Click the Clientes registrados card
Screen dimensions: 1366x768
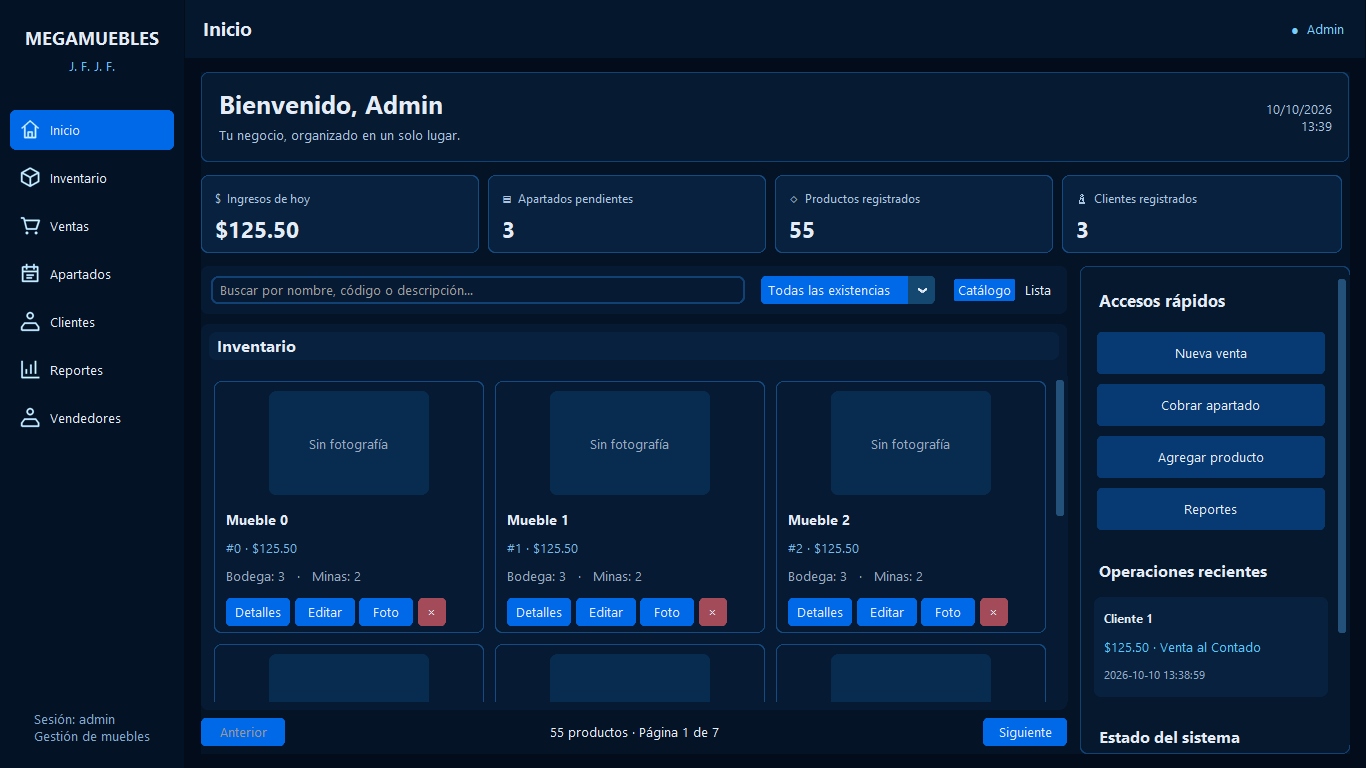coord(1202,214)
